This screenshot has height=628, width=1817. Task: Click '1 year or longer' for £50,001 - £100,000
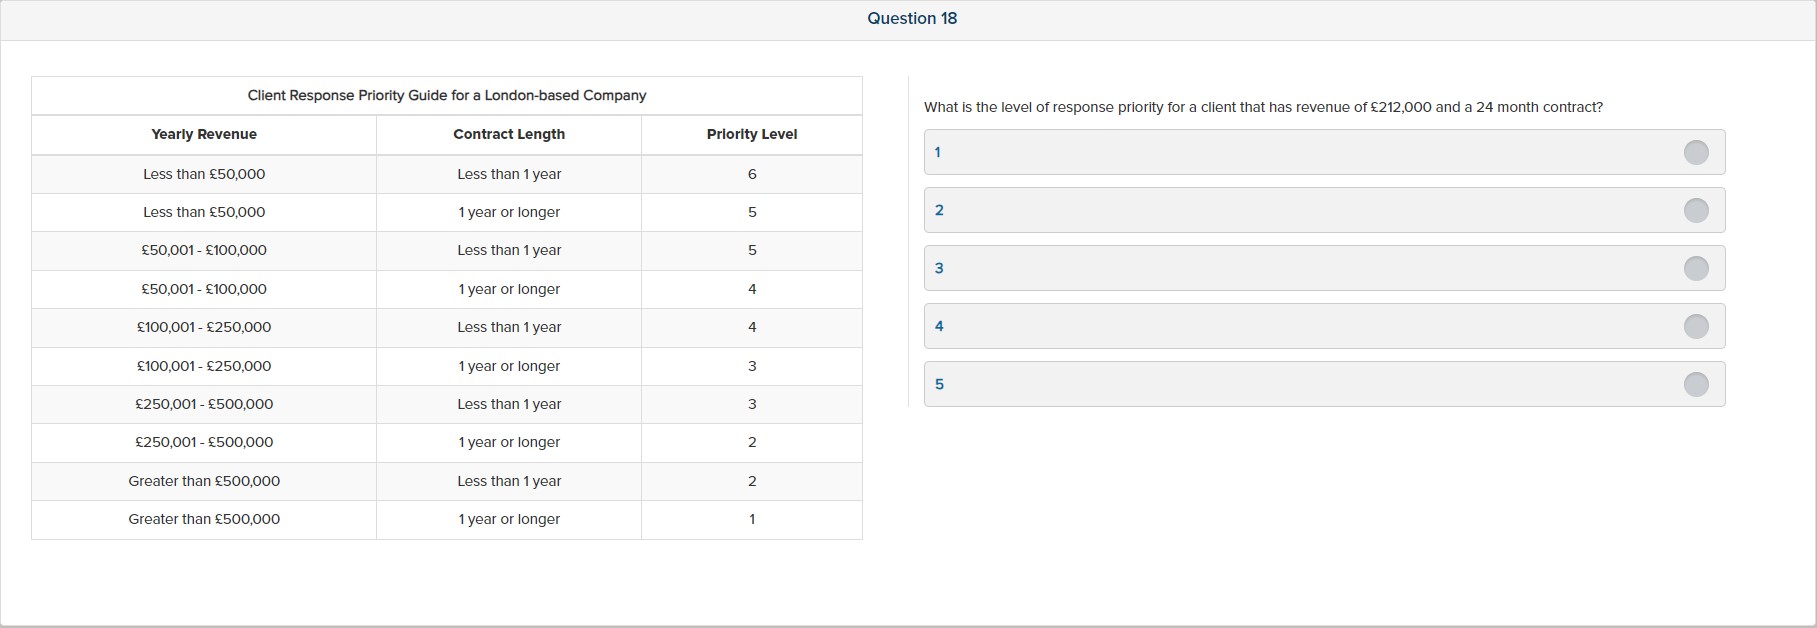pyautogui.click(x=509, y=289)
